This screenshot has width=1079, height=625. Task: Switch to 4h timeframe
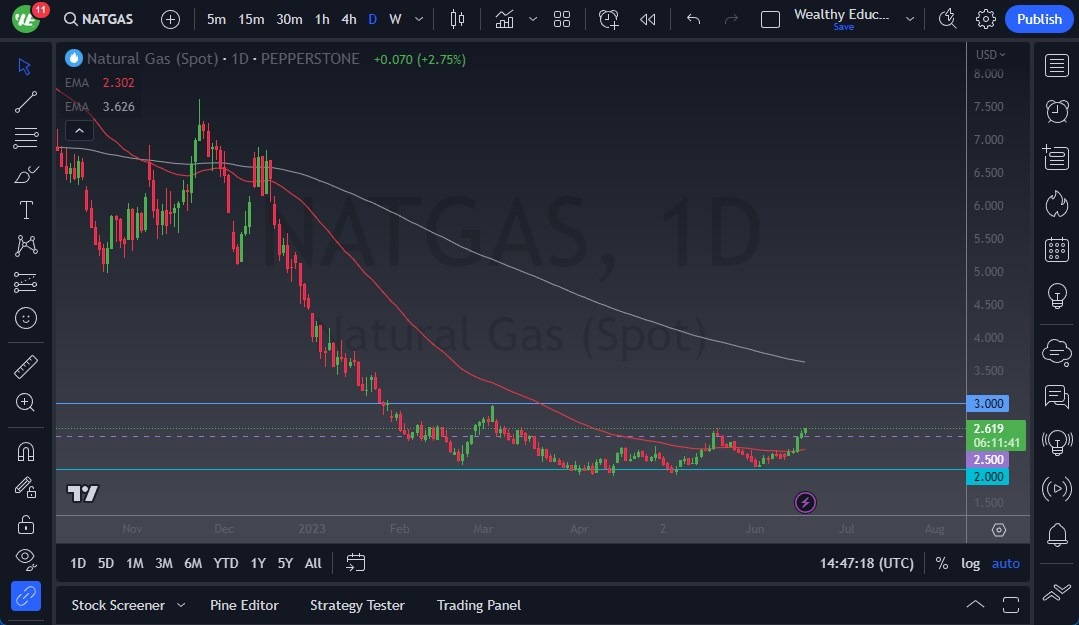tap(349, 19)
